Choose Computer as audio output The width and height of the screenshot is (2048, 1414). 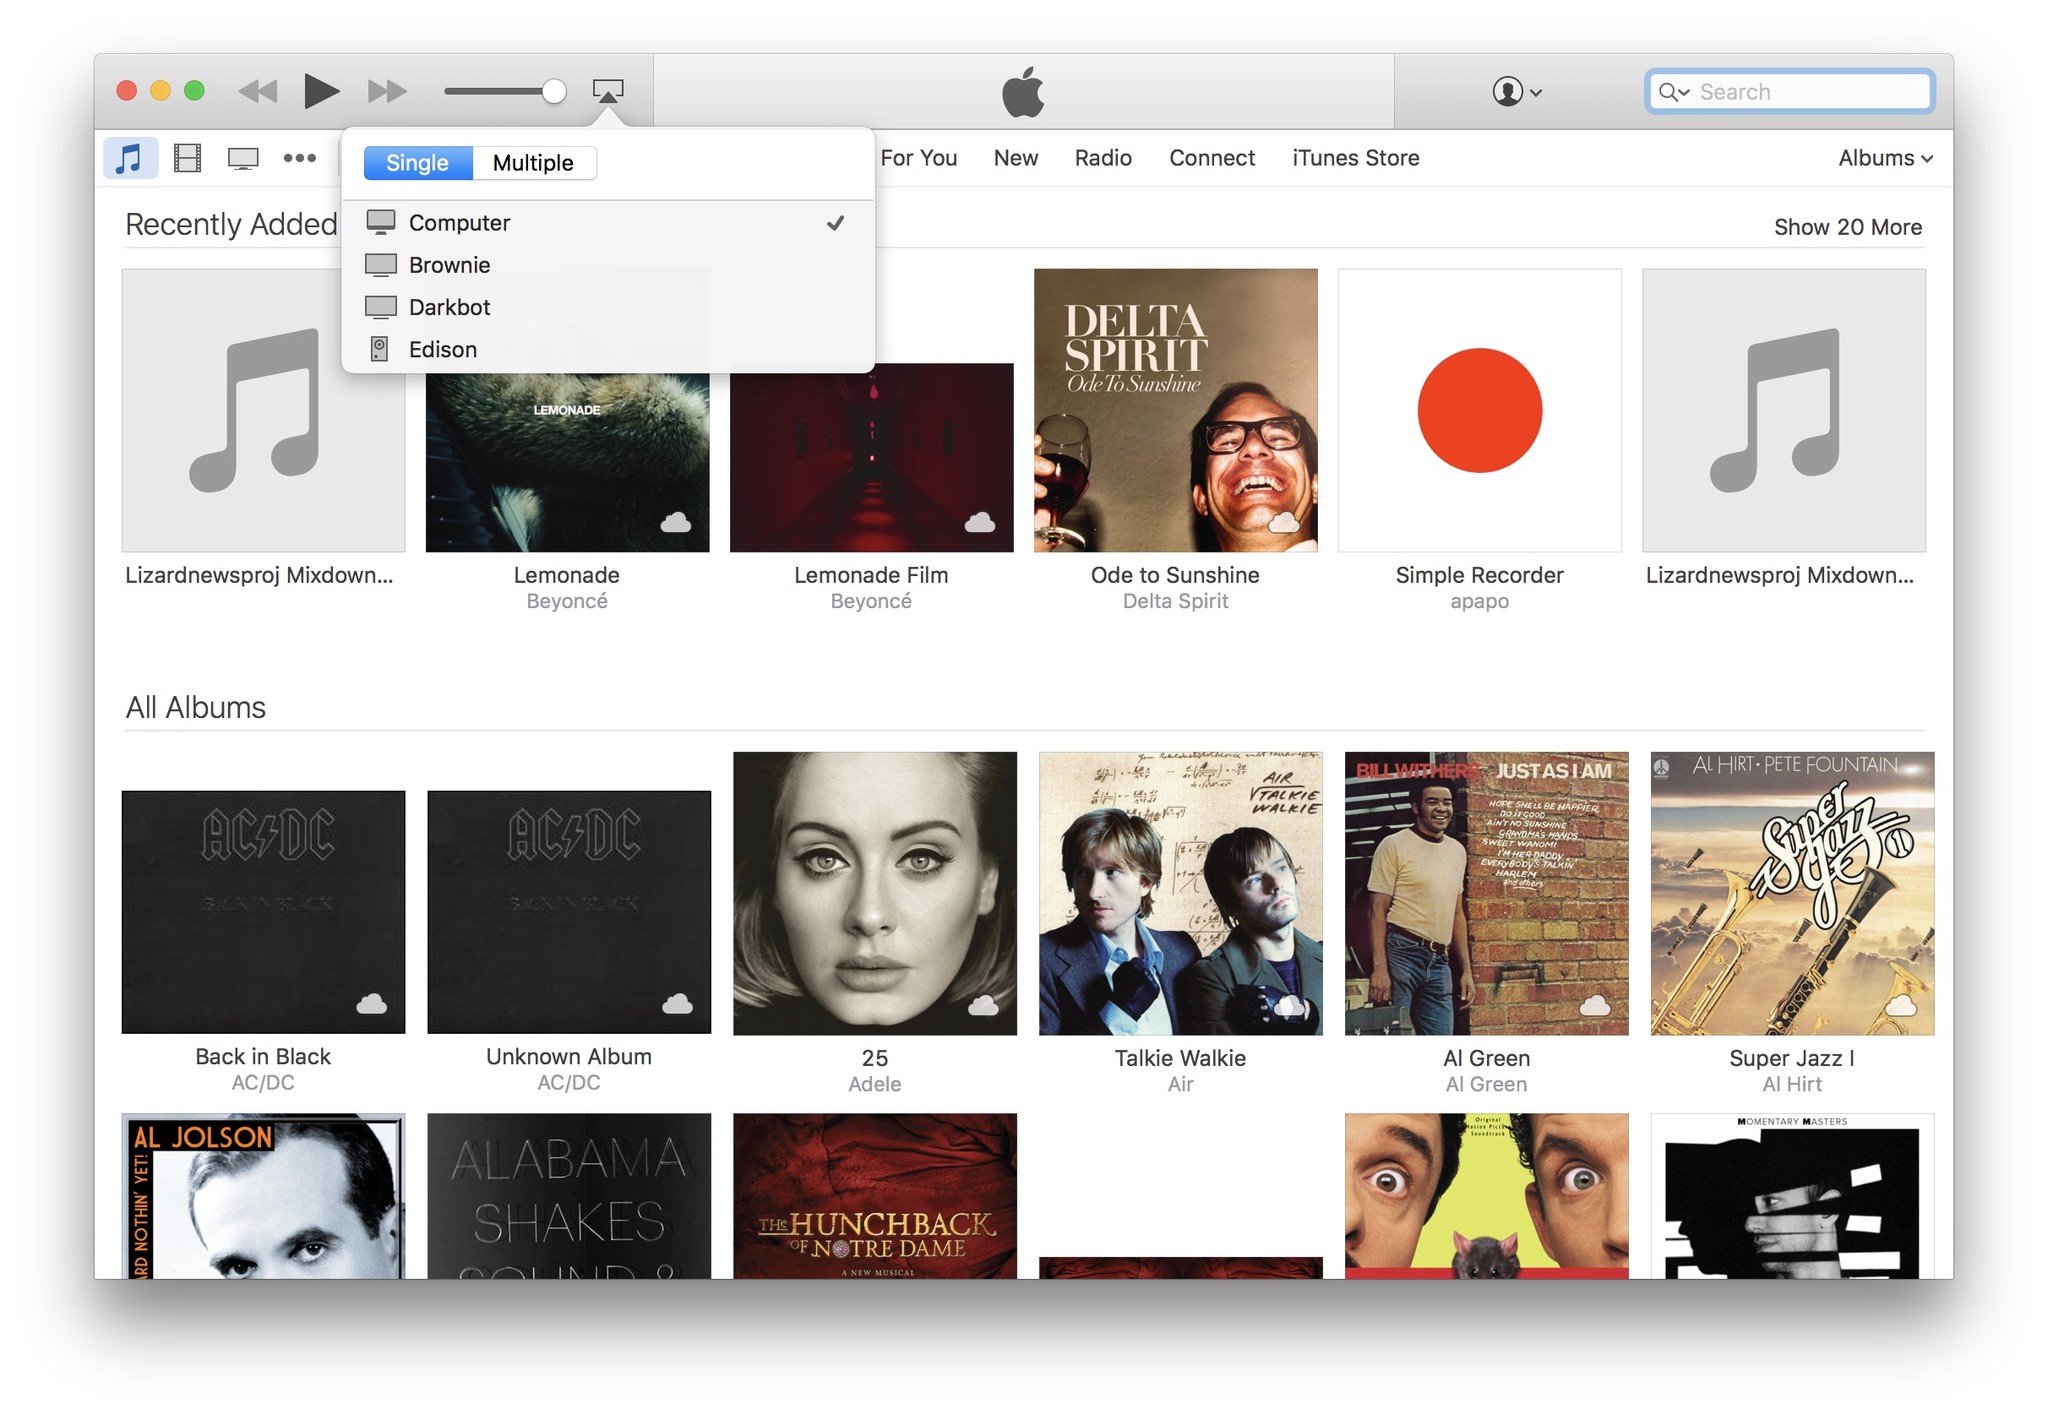pos(607,223)
